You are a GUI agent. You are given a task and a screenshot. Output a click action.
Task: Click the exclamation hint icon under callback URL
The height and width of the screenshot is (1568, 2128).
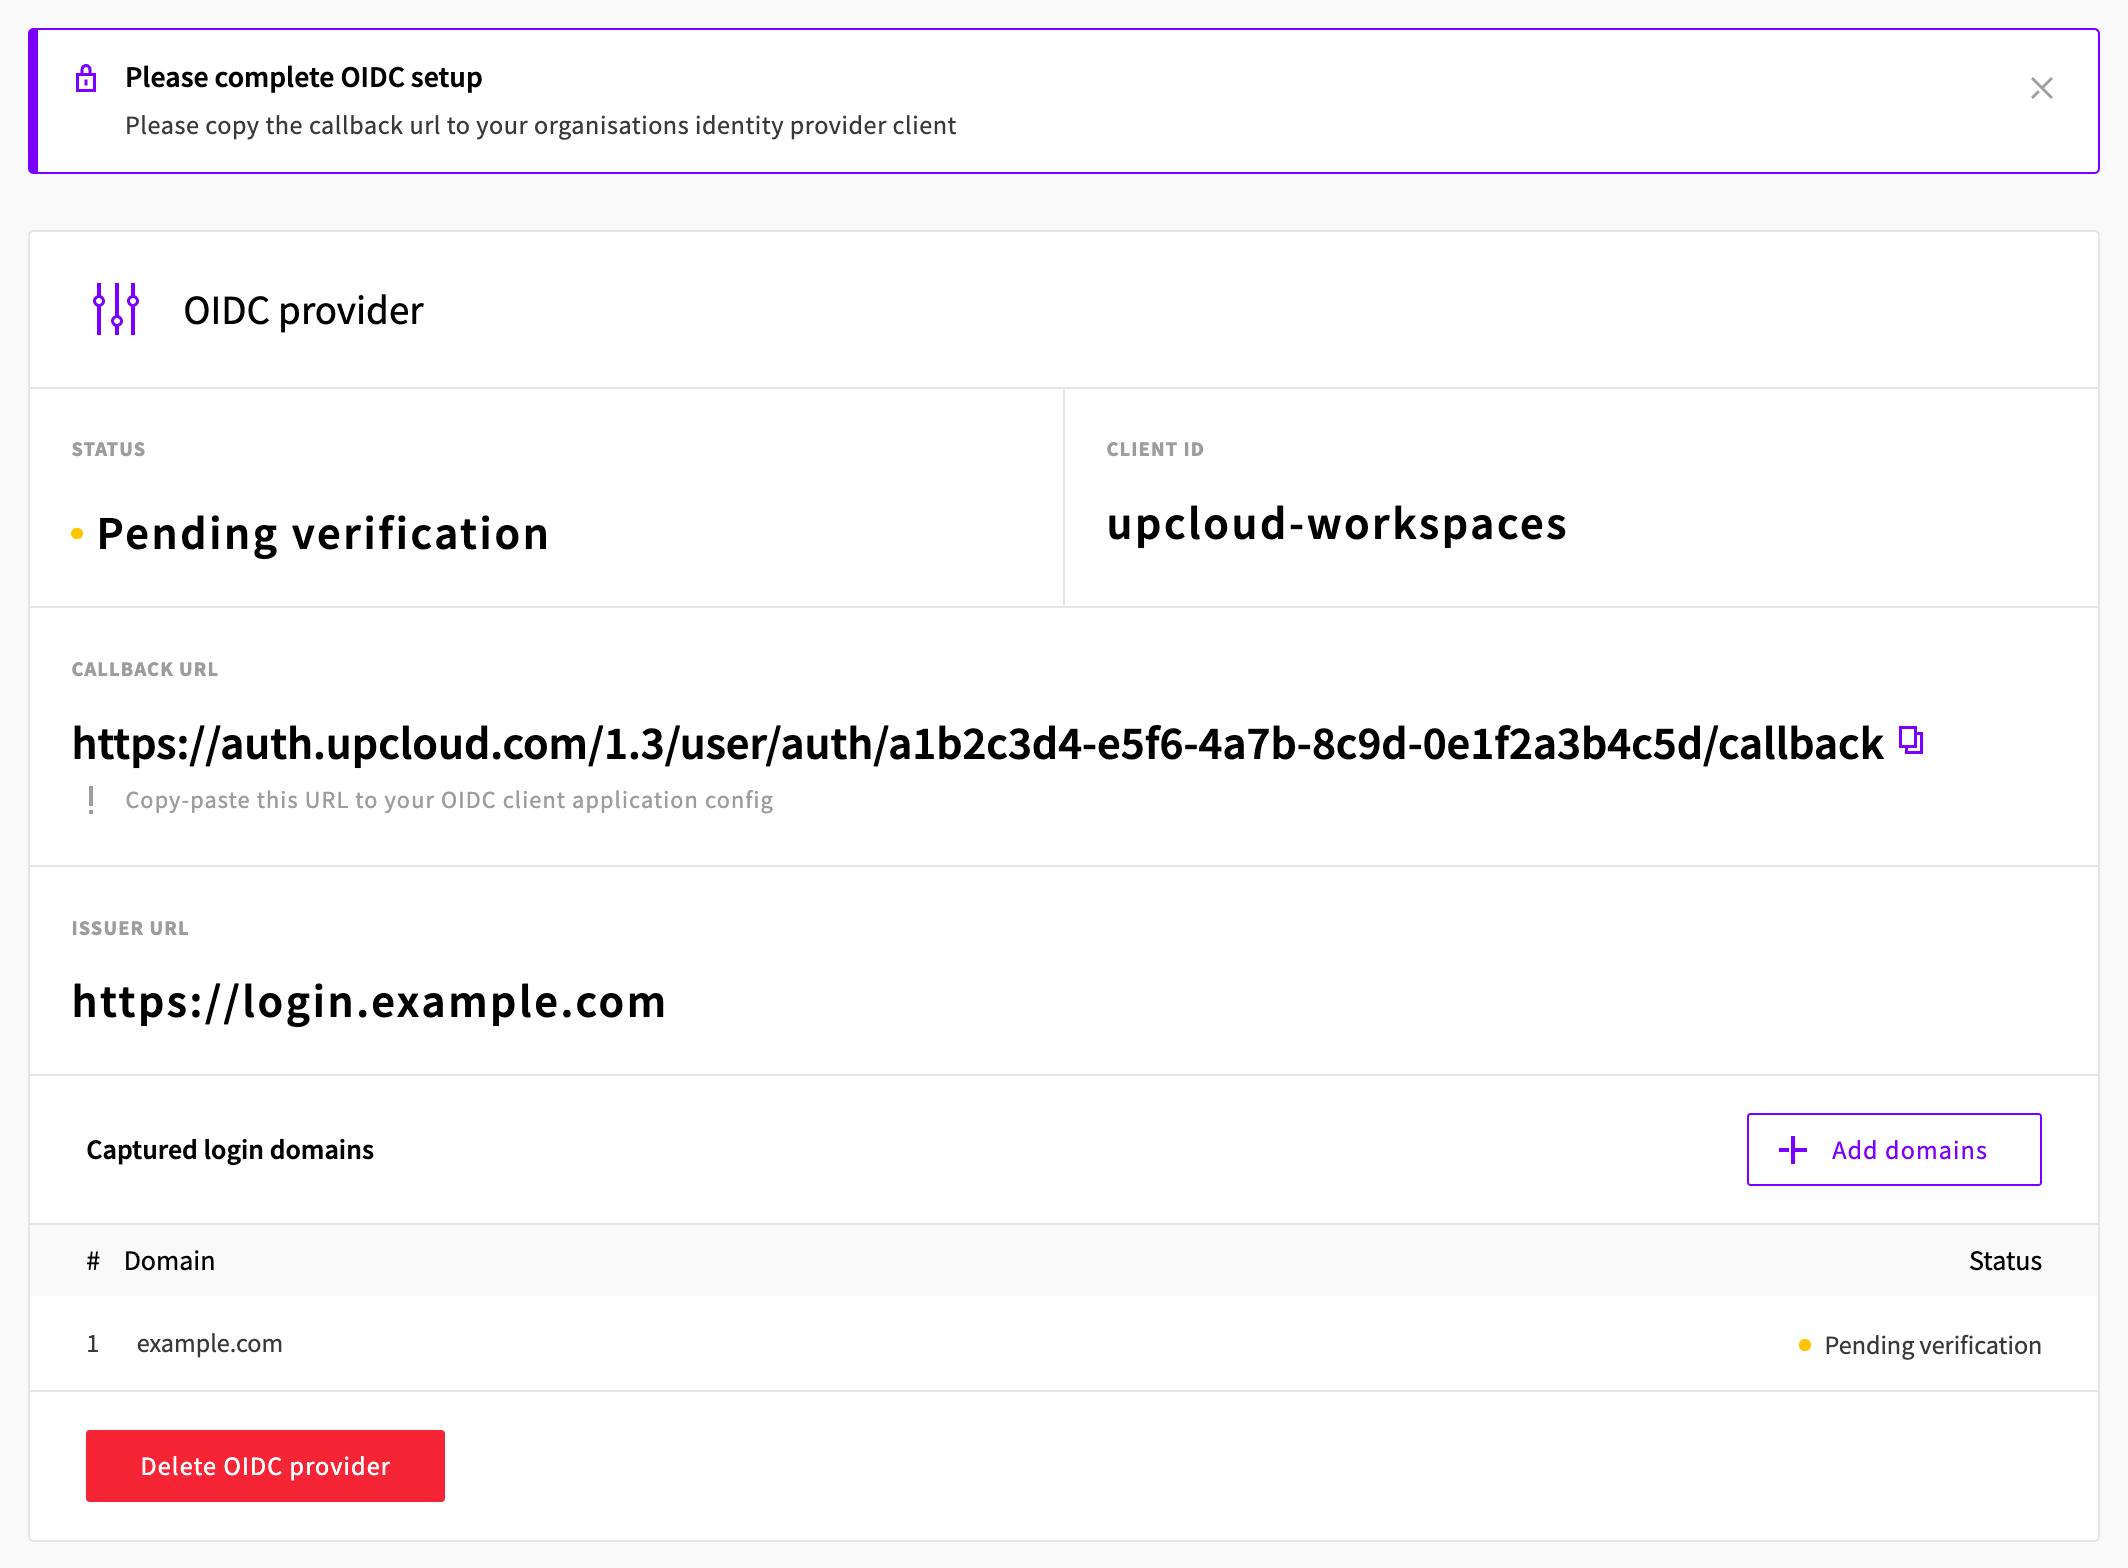click(91, 800)
